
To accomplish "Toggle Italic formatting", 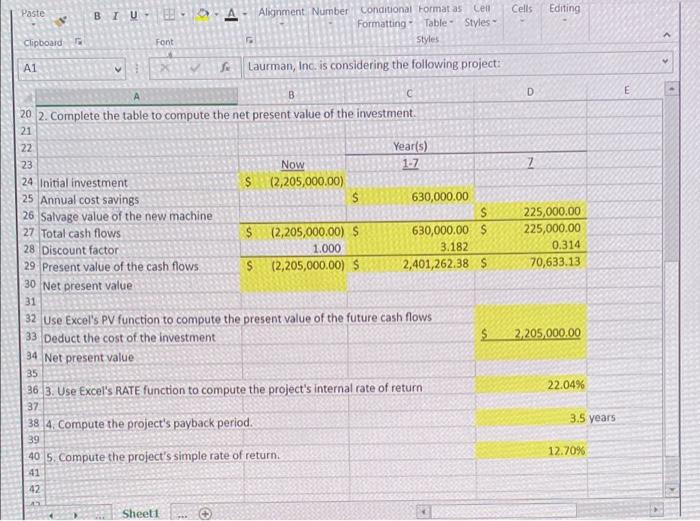I will (x=116, y=16).
